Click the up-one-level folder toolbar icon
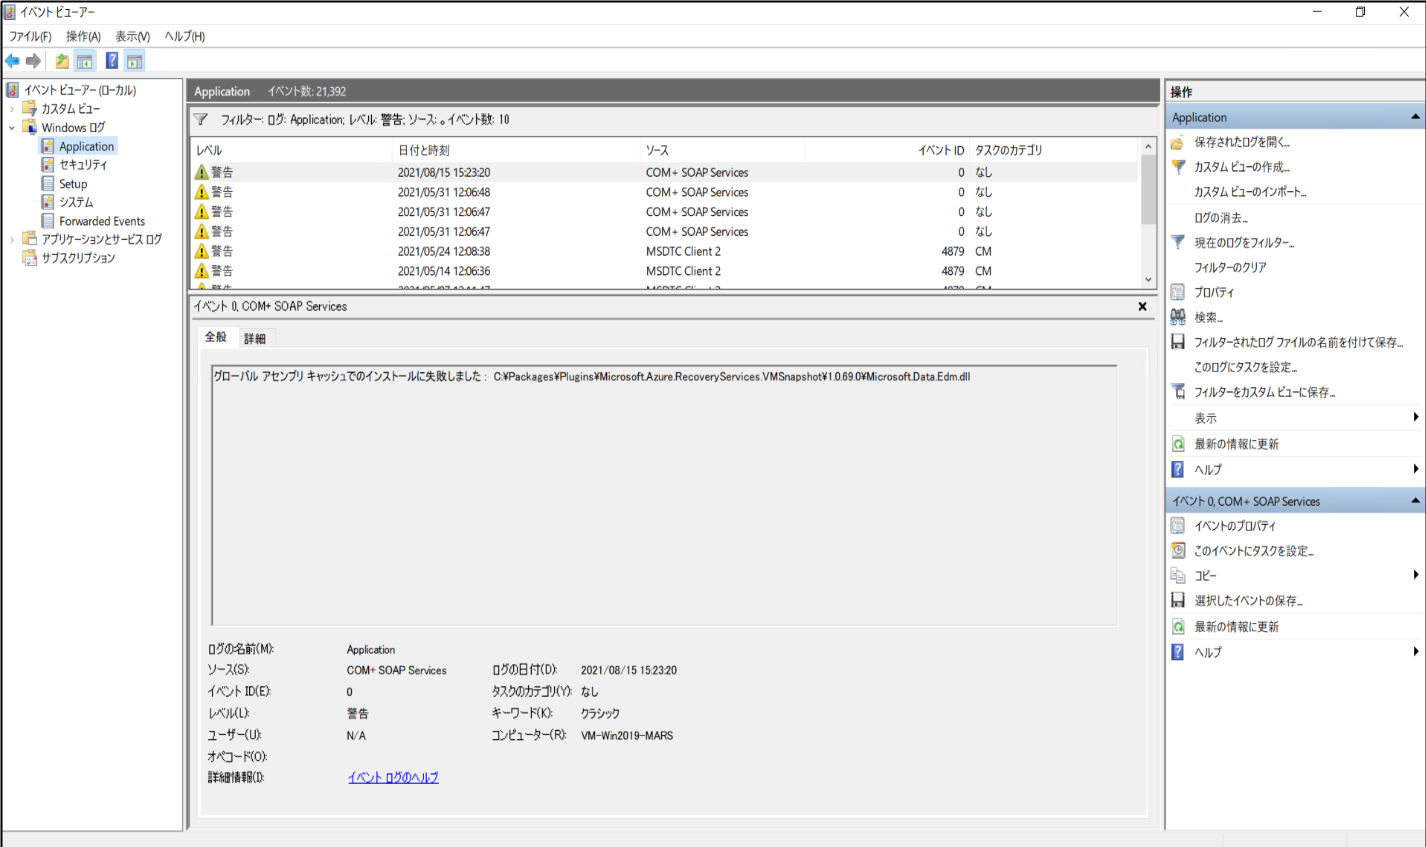Image resolution: width=1426 pixels, height=847 pixels. tap(62, 61)
